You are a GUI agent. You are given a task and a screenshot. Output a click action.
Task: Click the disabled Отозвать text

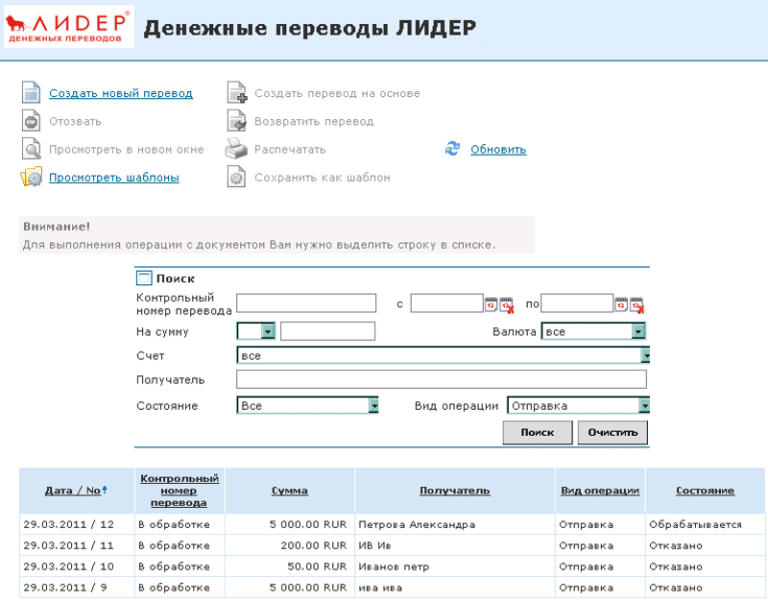pos(75,121)
